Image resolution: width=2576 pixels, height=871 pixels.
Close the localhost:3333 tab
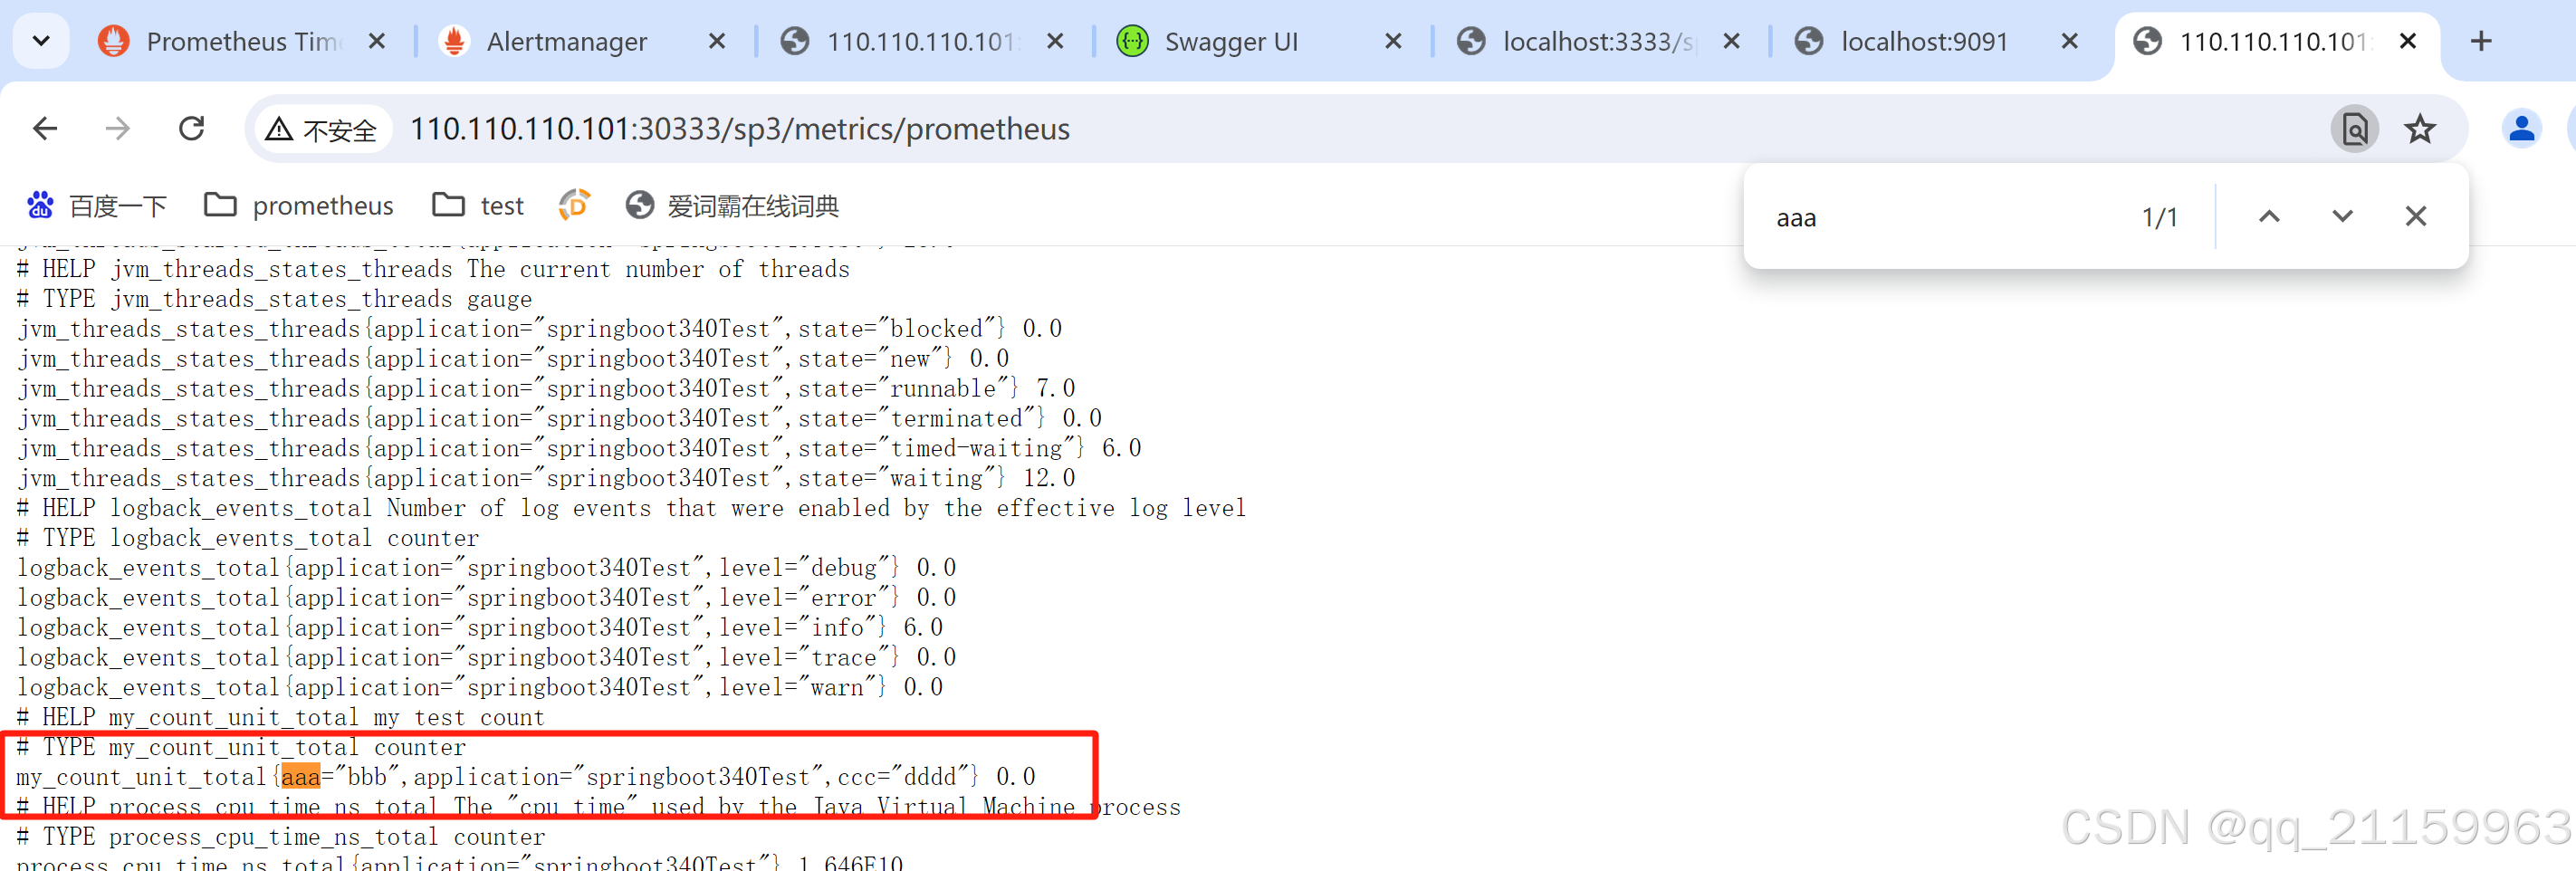[1732, 41]
